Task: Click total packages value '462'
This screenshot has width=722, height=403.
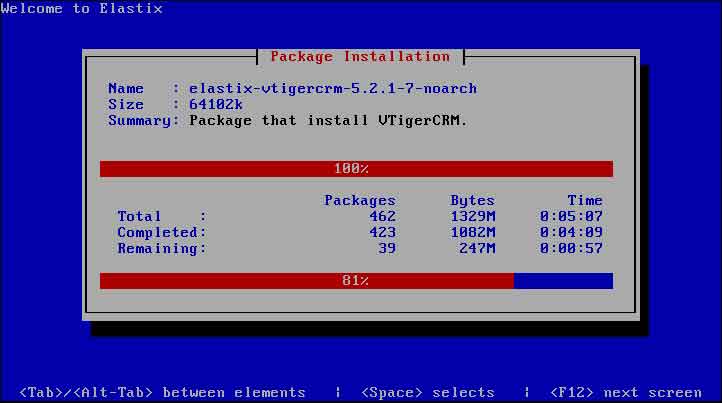Action: (x=382, y=216)
